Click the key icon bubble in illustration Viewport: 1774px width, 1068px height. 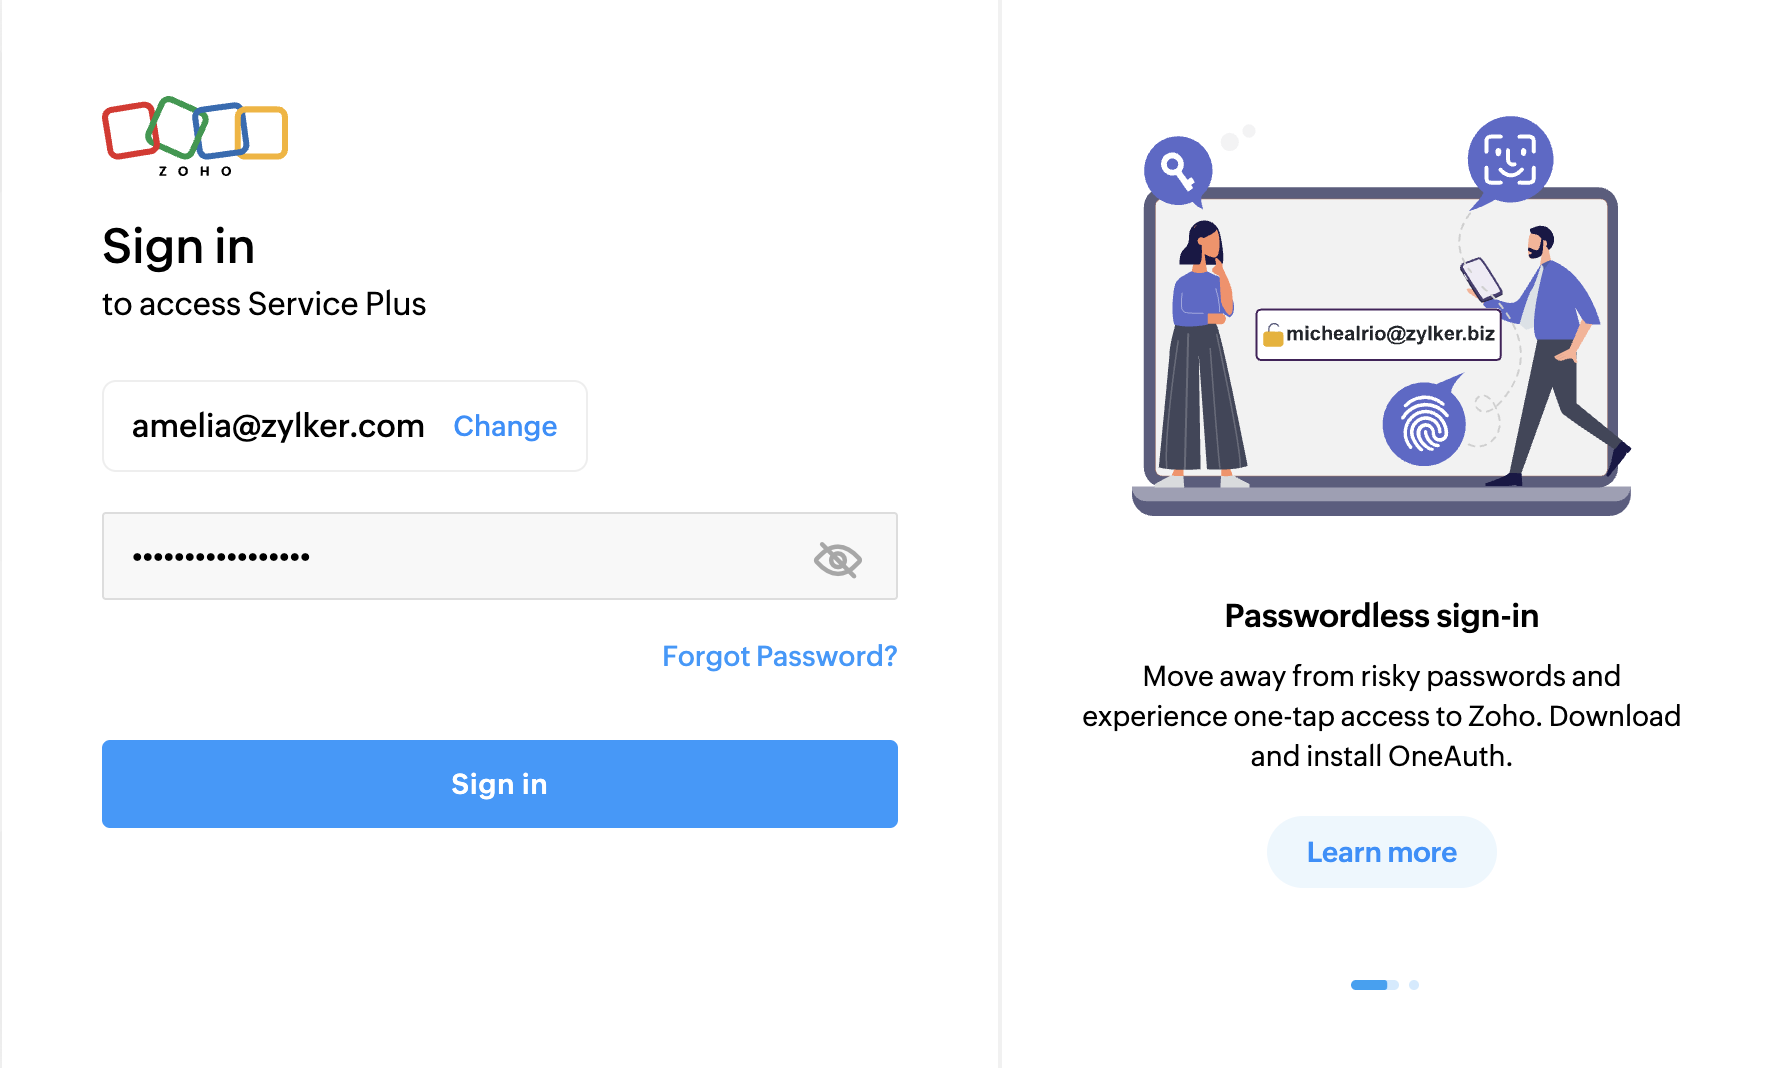1177,169
